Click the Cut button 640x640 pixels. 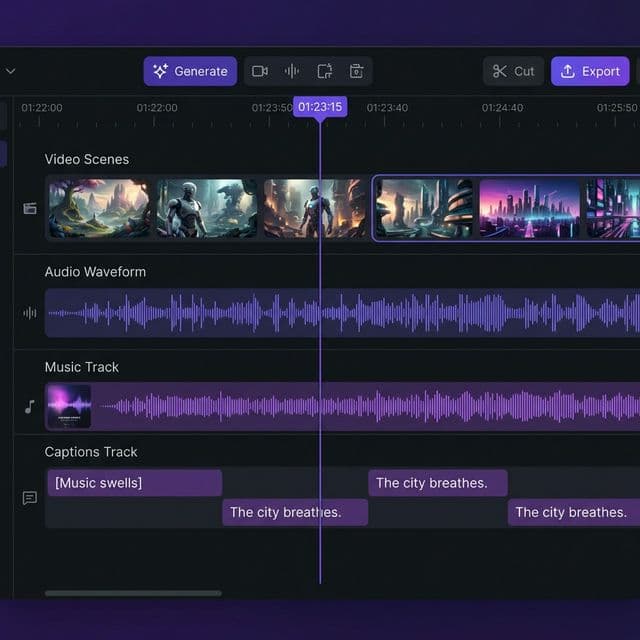[x=513, y=71]
